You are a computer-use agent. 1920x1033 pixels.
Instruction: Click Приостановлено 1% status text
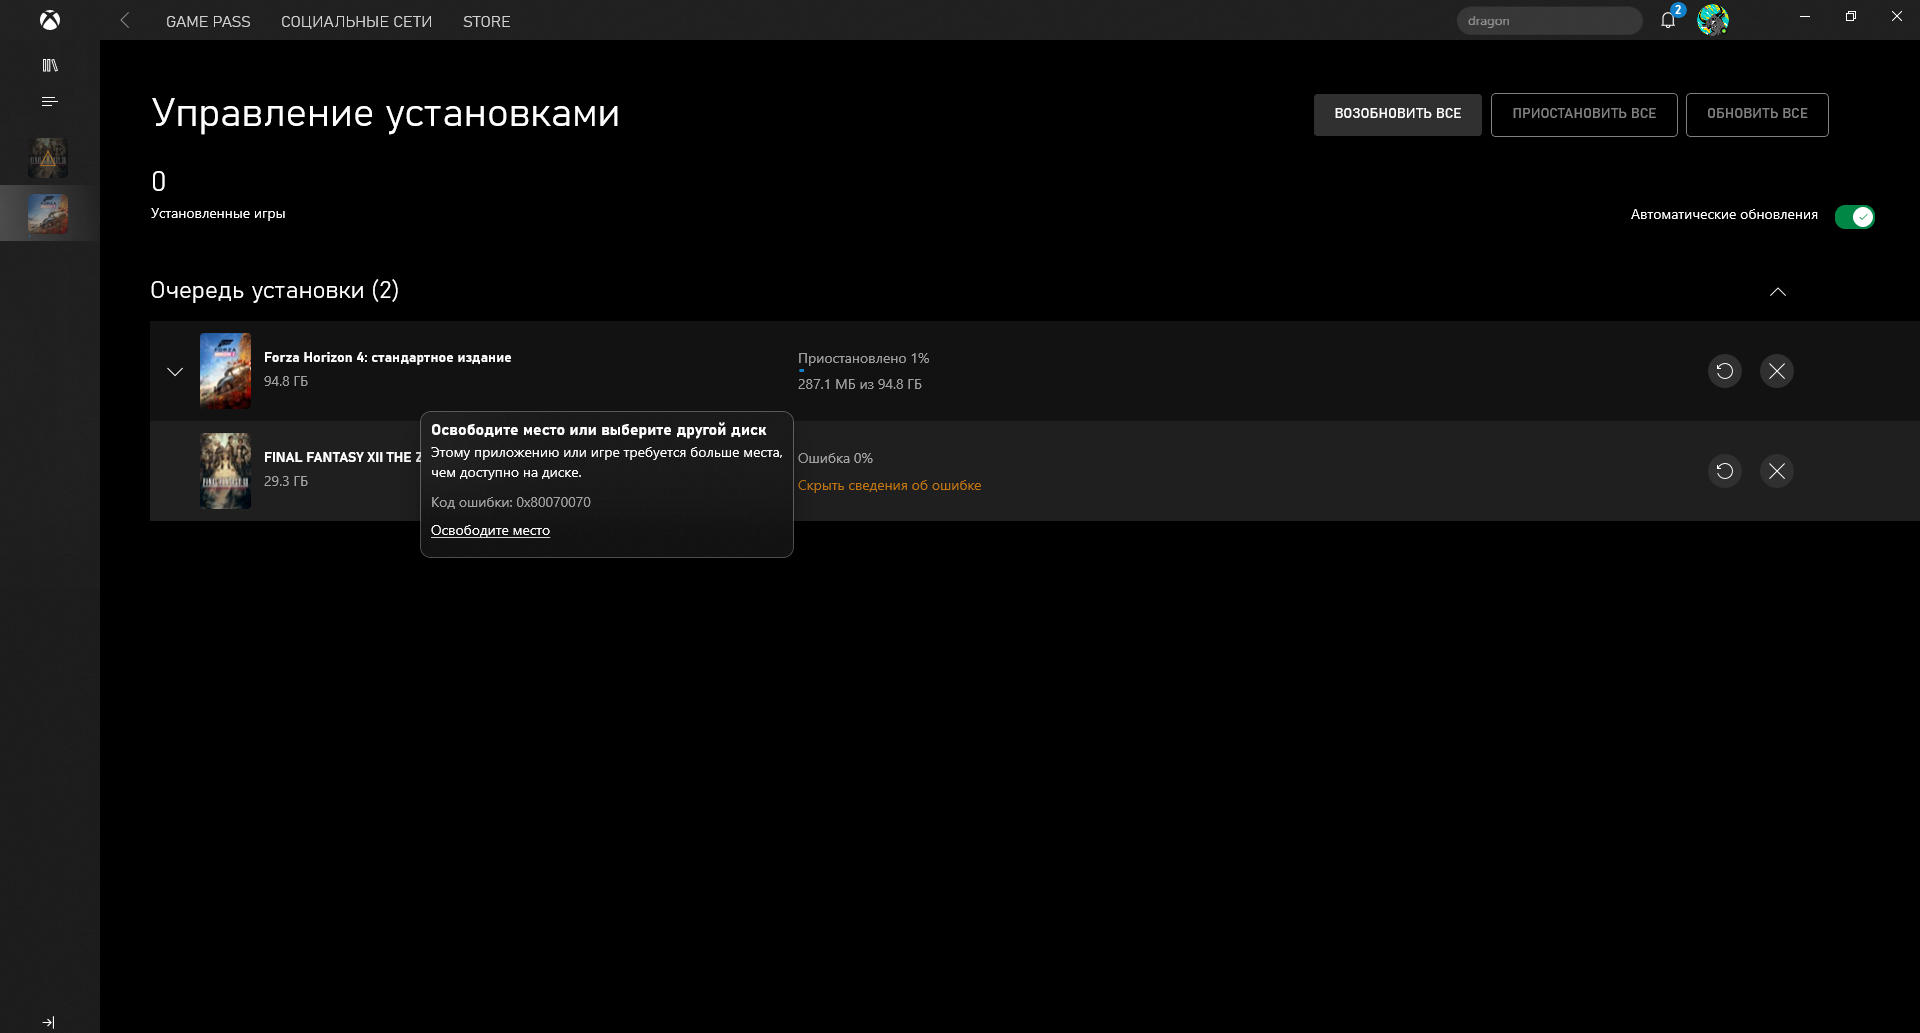pos(863,358)
